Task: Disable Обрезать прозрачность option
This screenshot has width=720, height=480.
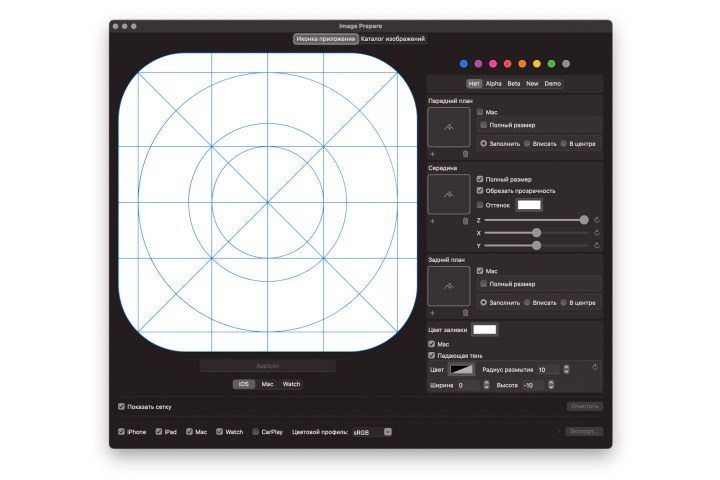Action: point(480,190)
